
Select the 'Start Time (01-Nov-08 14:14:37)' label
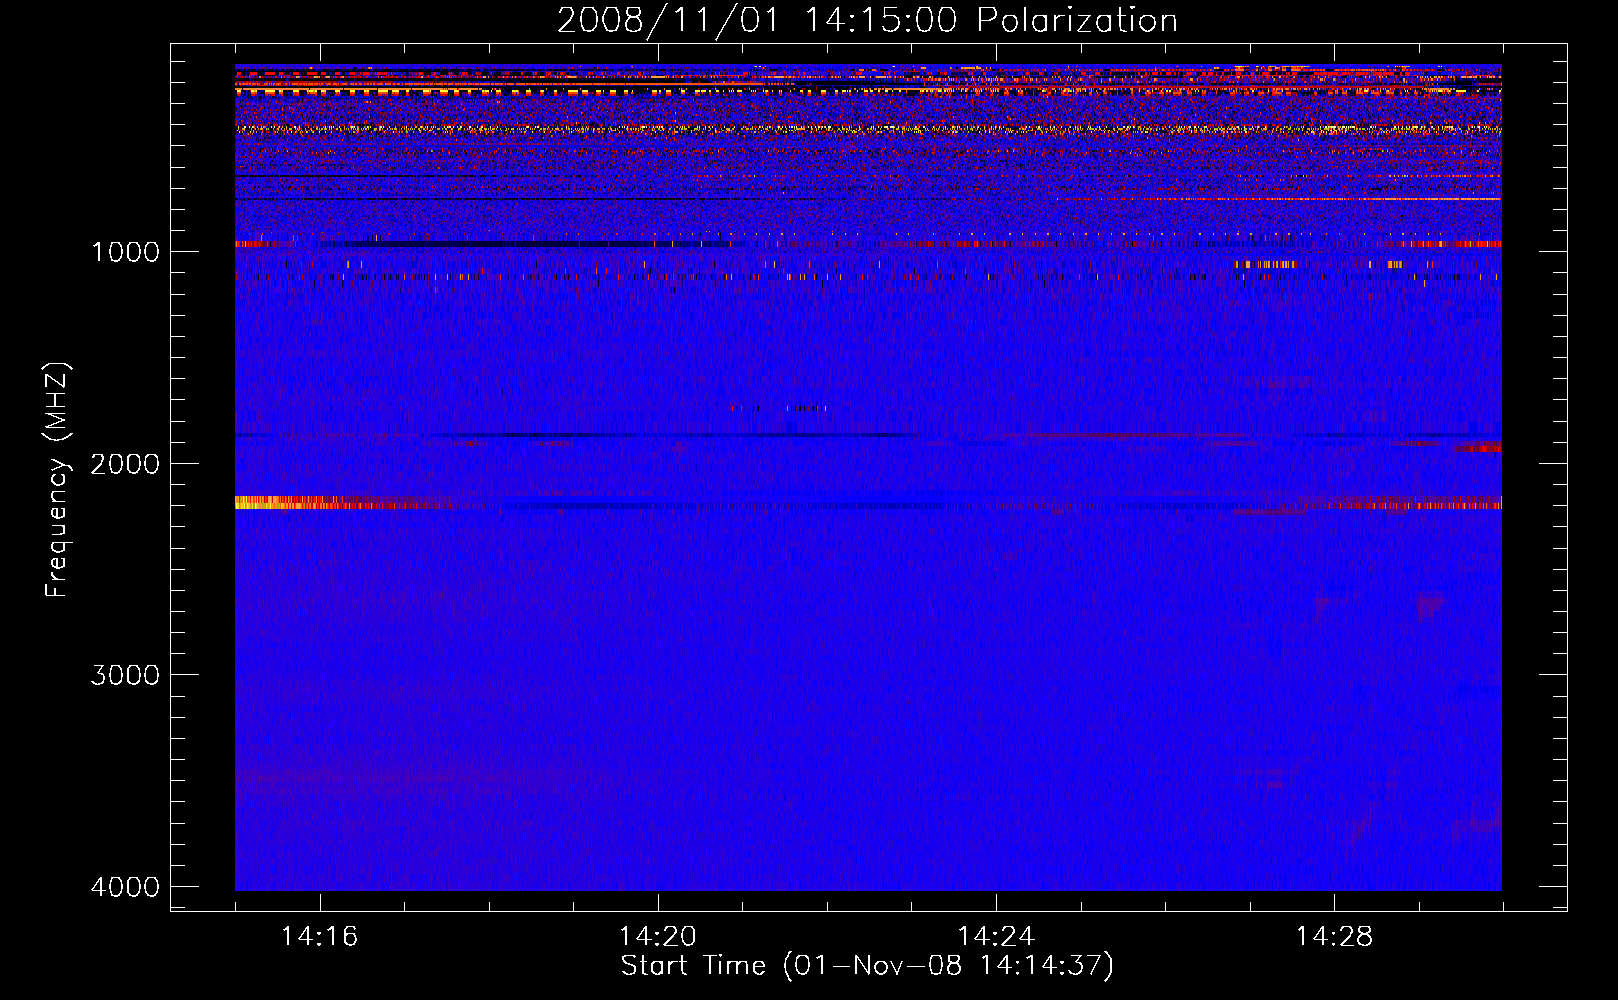click(x=867, y=966)
